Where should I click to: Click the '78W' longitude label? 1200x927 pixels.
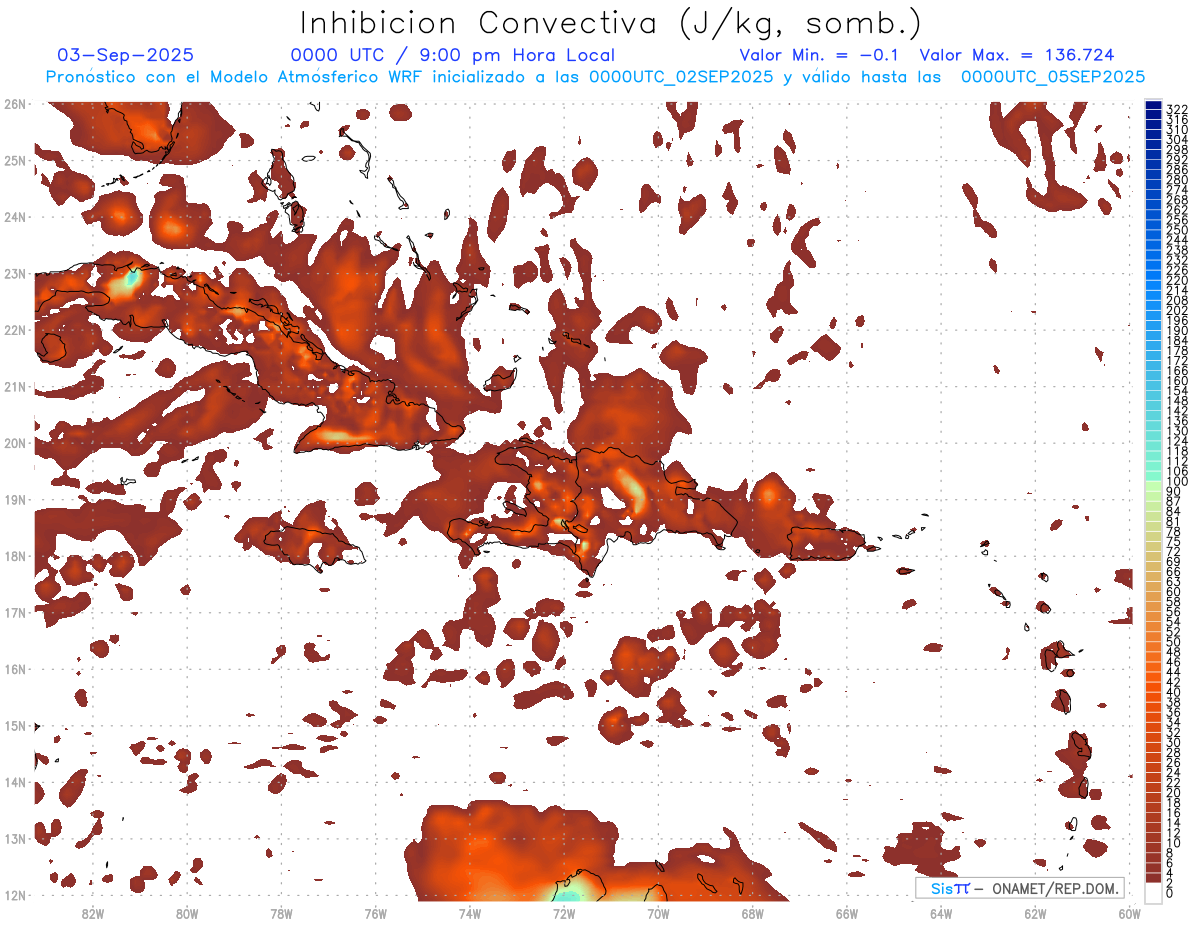(x=281, y=913)
